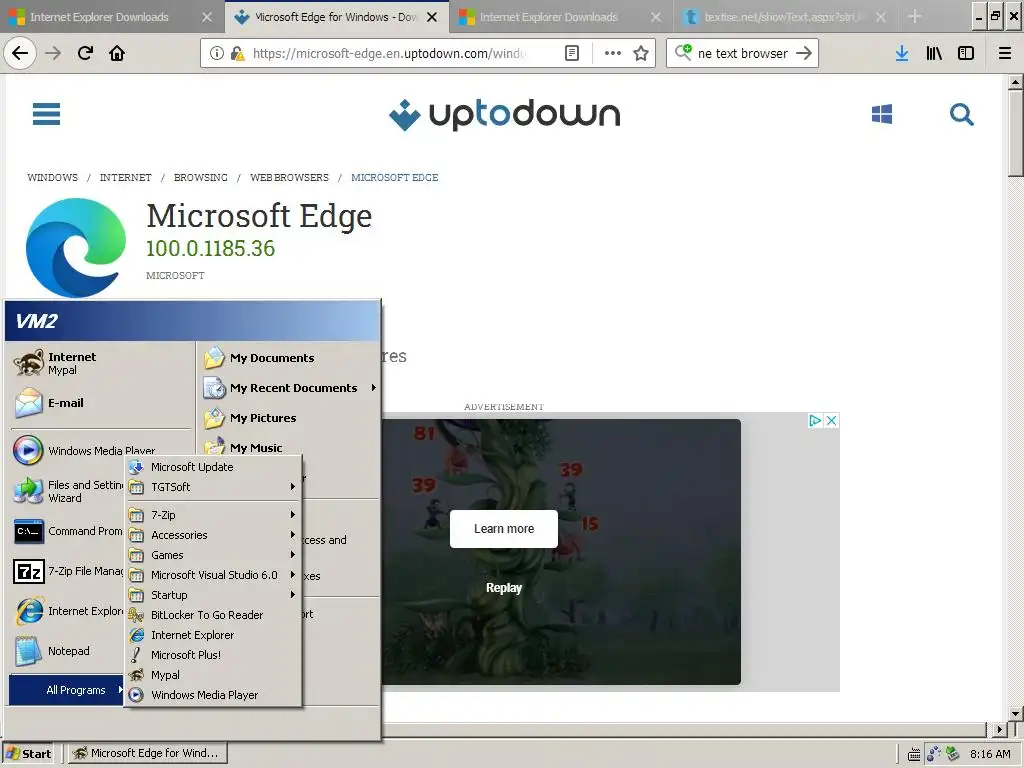Launch Mypal from All Programs list
This screenshot has width=1024, height=768.
(214, 675)
